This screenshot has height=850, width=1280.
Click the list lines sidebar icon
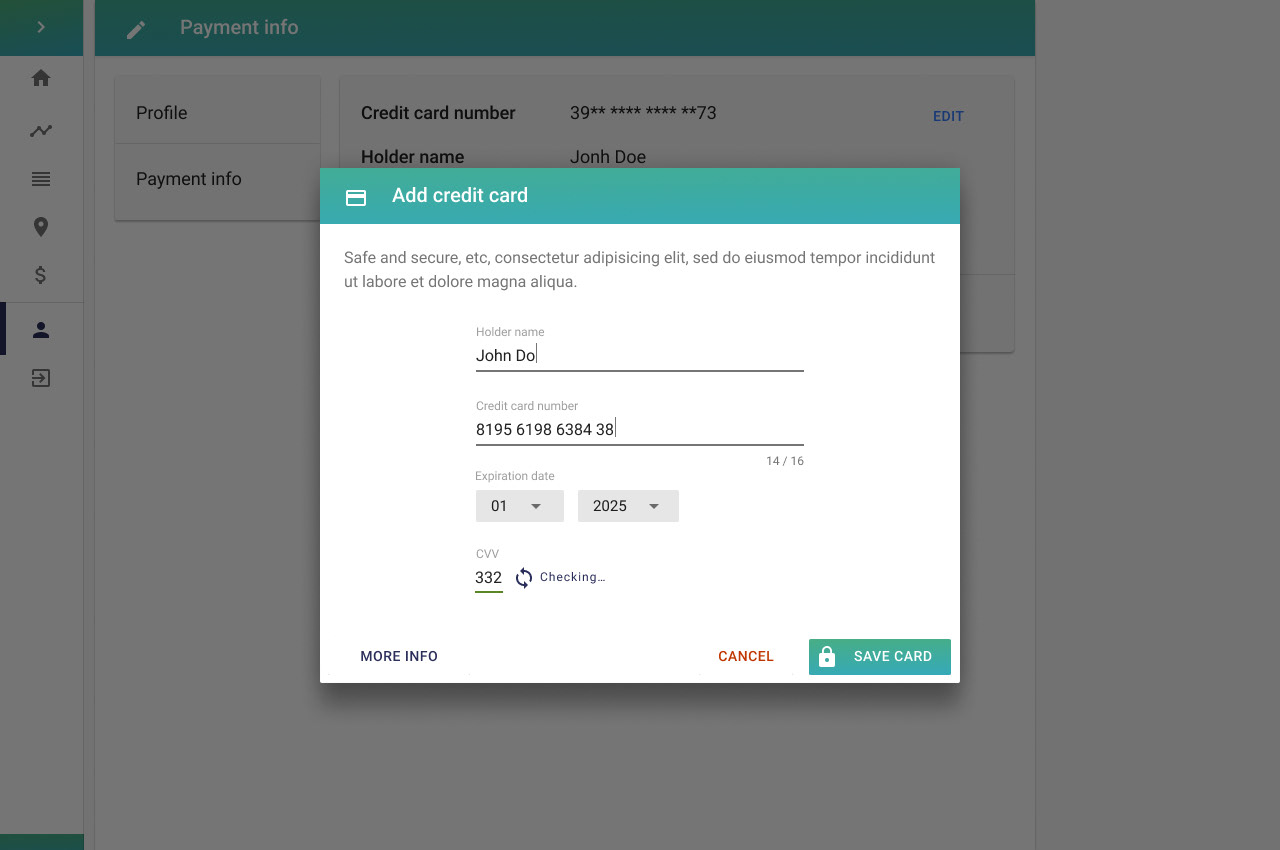coord(41,179)
